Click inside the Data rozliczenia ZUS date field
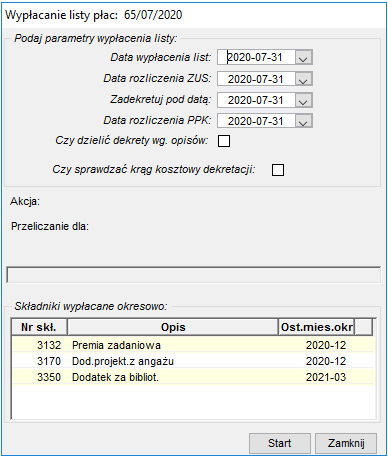Viewport: 388px width, 457px height. tap(256, 79)
